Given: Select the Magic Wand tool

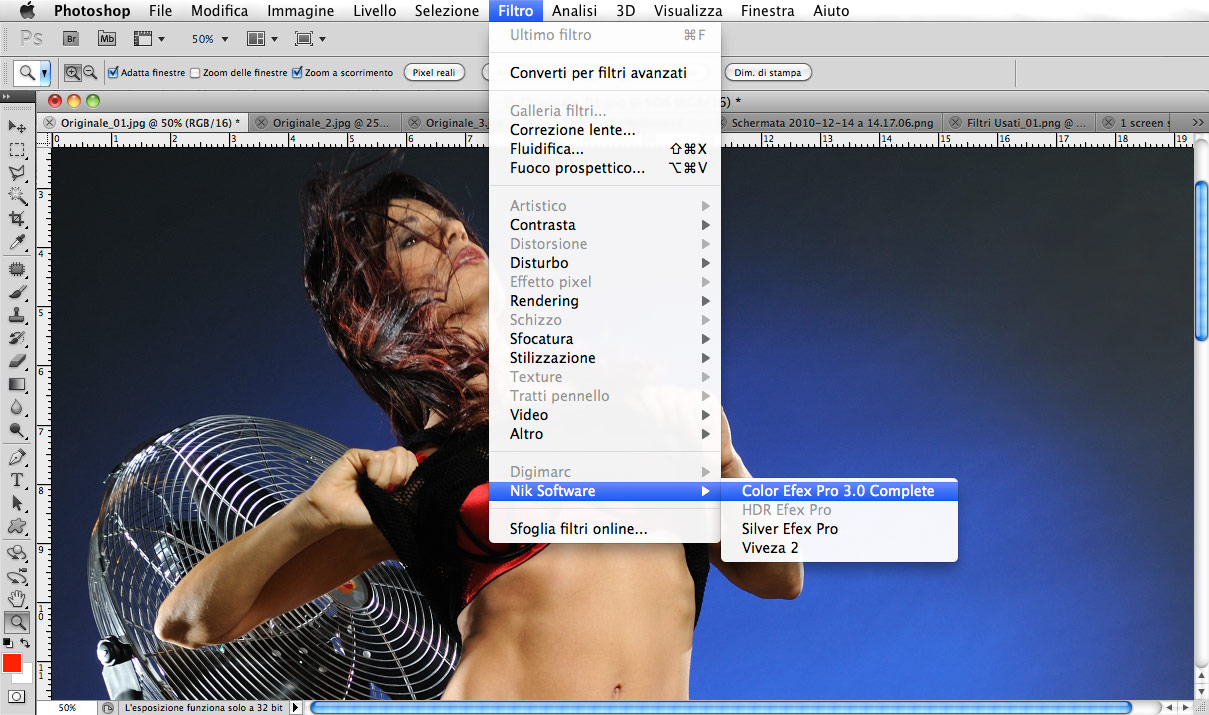Looking at the screenshot, I should [x=17, y=196].
